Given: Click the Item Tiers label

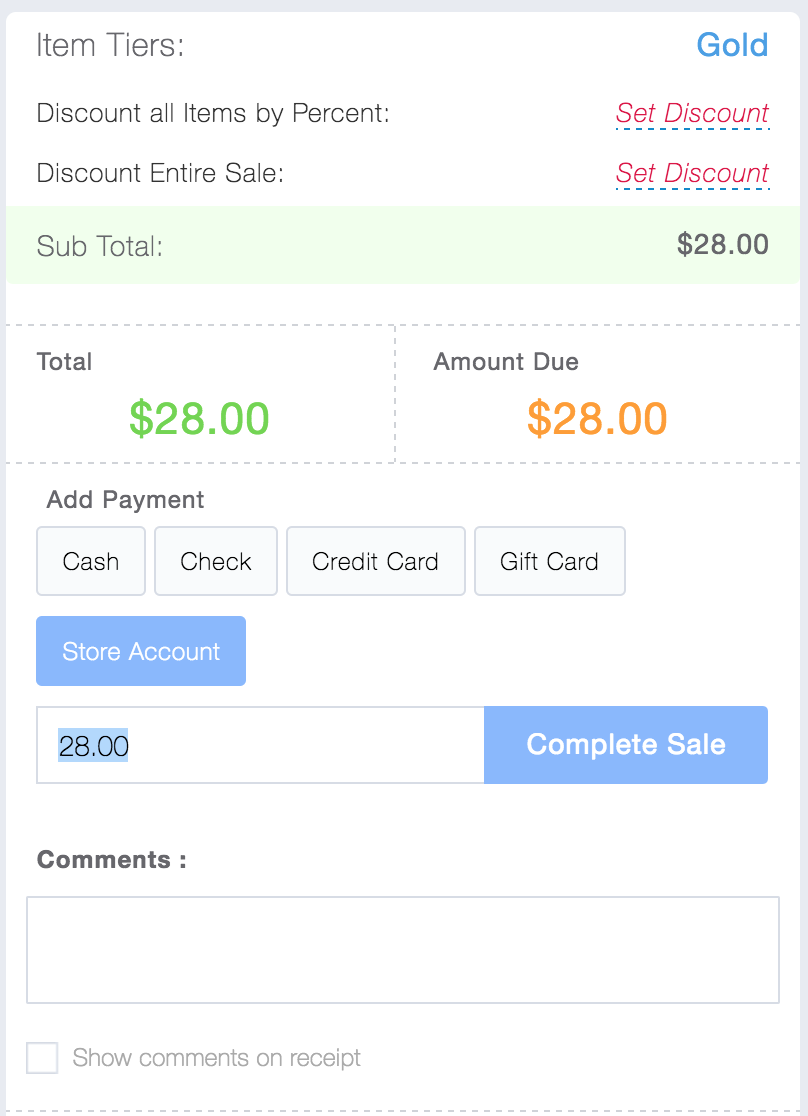Looking at the screenshot, I should pos(110,45).
